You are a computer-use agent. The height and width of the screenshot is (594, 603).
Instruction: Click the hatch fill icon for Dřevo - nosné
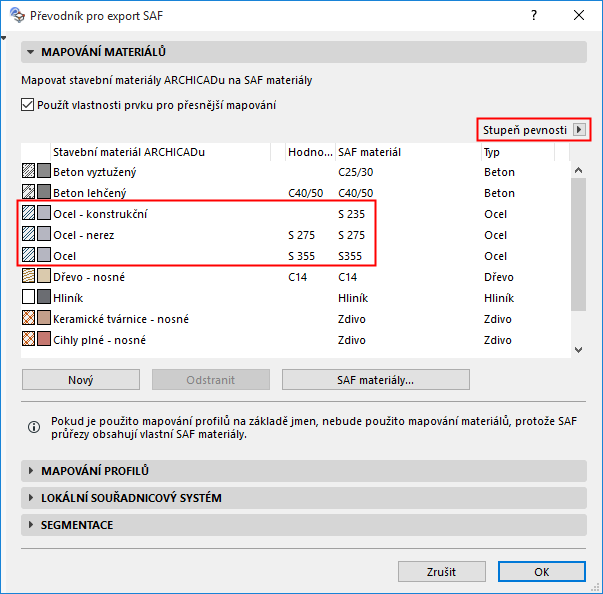pos(28,276)
